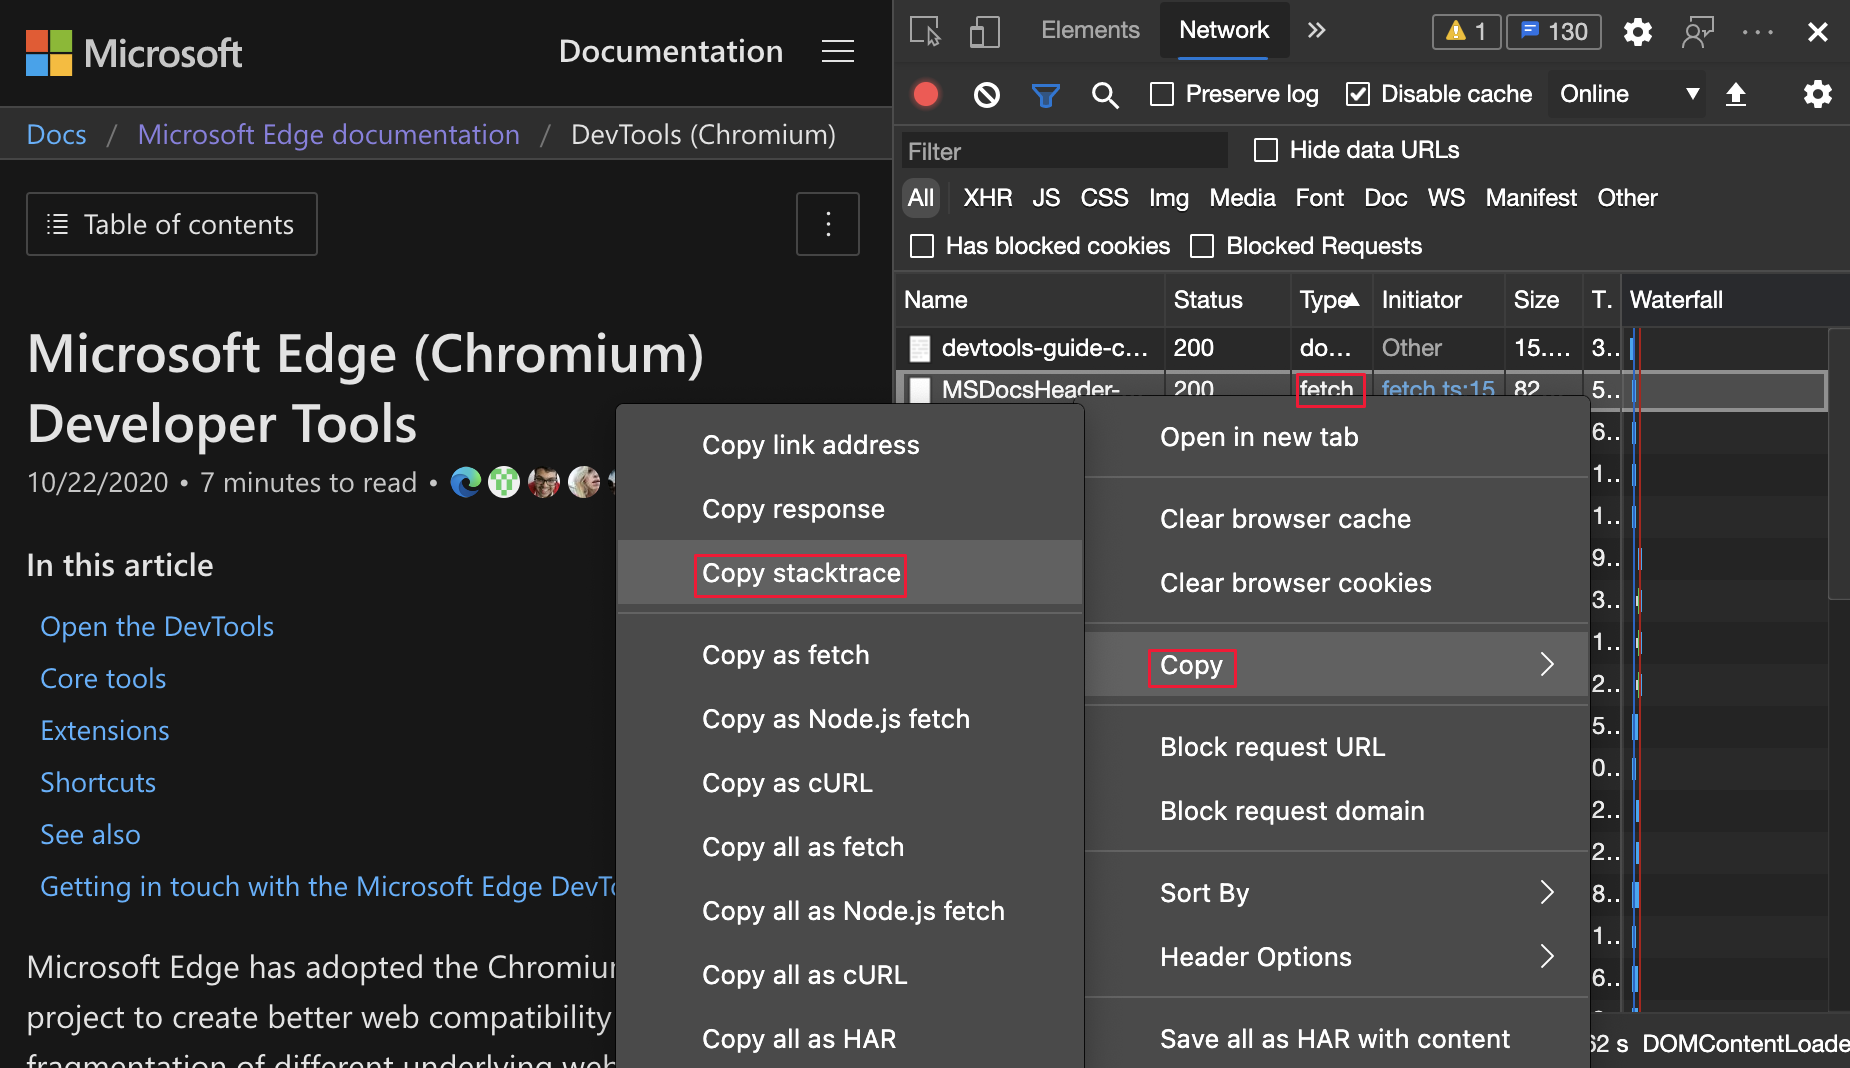Viewport: 1850px width, 1068px height.
Task: Expand the Sort By submenu
Action: (1204, 893)
